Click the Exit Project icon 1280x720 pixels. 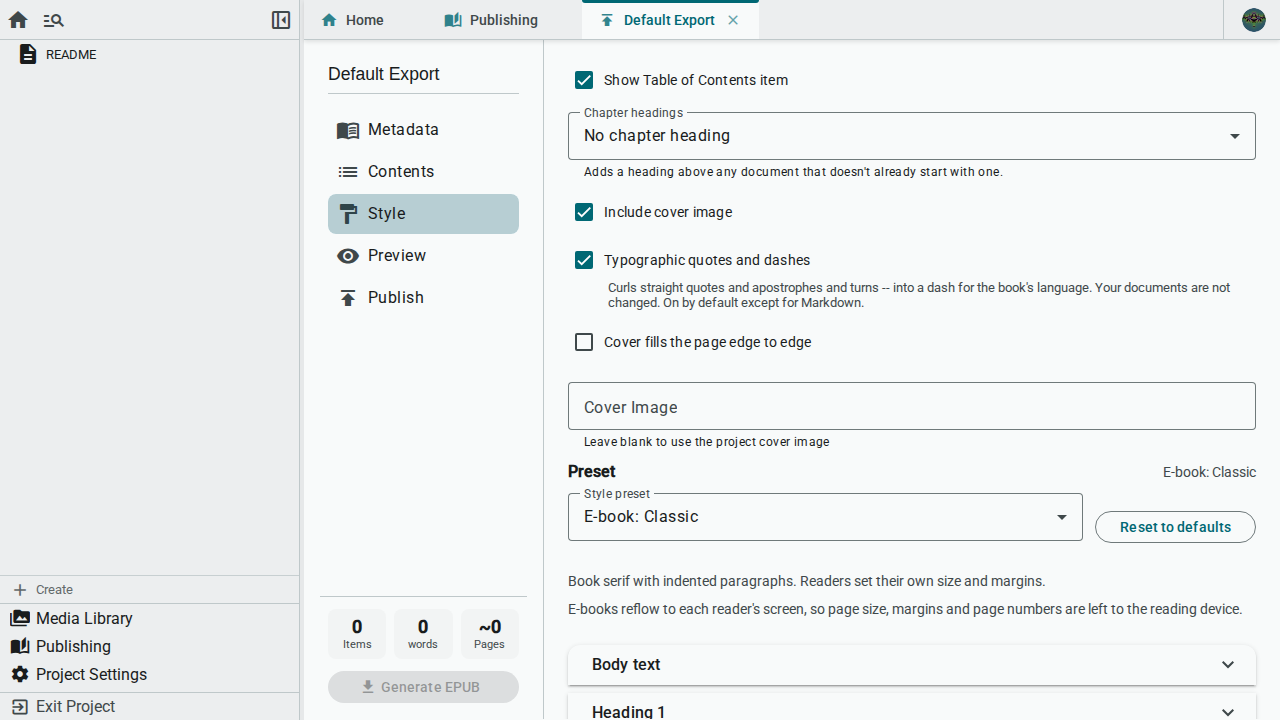[20, 706]
